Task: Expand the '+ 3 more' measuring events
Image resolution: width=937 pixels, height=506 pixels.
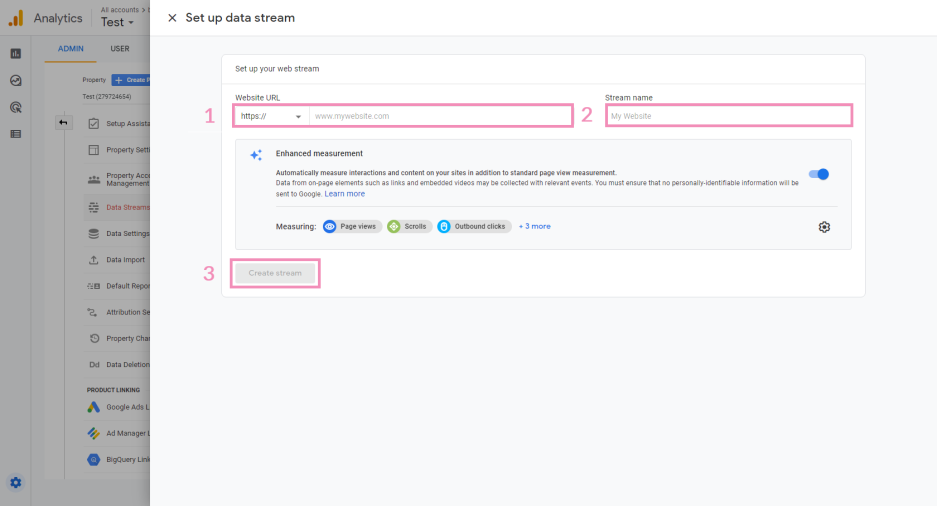Action: [x=534, y=226]
